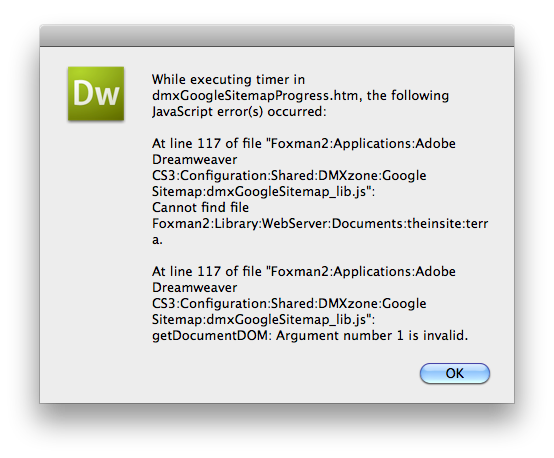The image size is (554, 458).
Task: Click the first 'At line 117 of file' line
Action: [x=304, y=143]
